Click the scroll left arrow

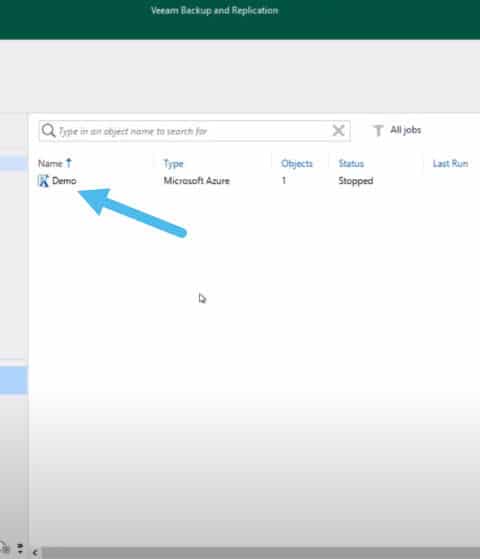tap(35, 553)
